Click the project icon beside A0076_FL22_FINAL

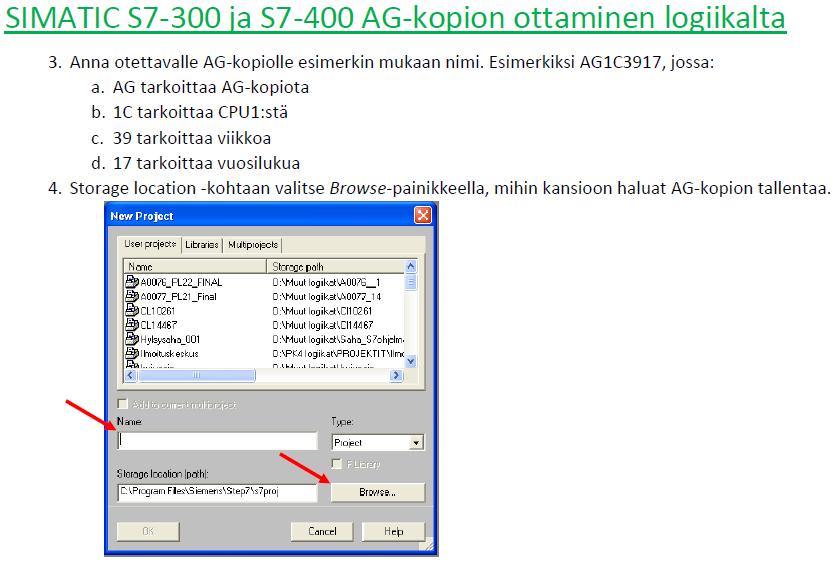click(x=131, y=282)
